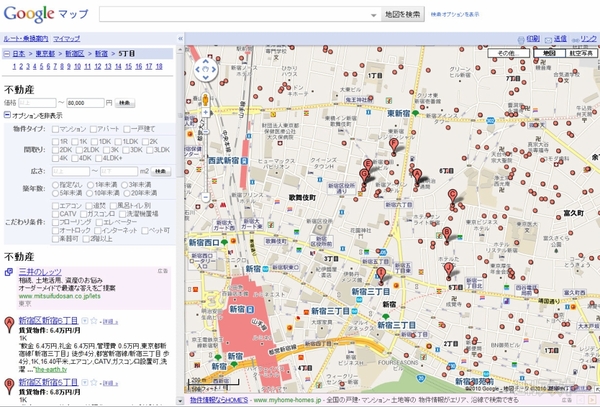
Task: Click the Google マップ logo
Action: (46, 14)
